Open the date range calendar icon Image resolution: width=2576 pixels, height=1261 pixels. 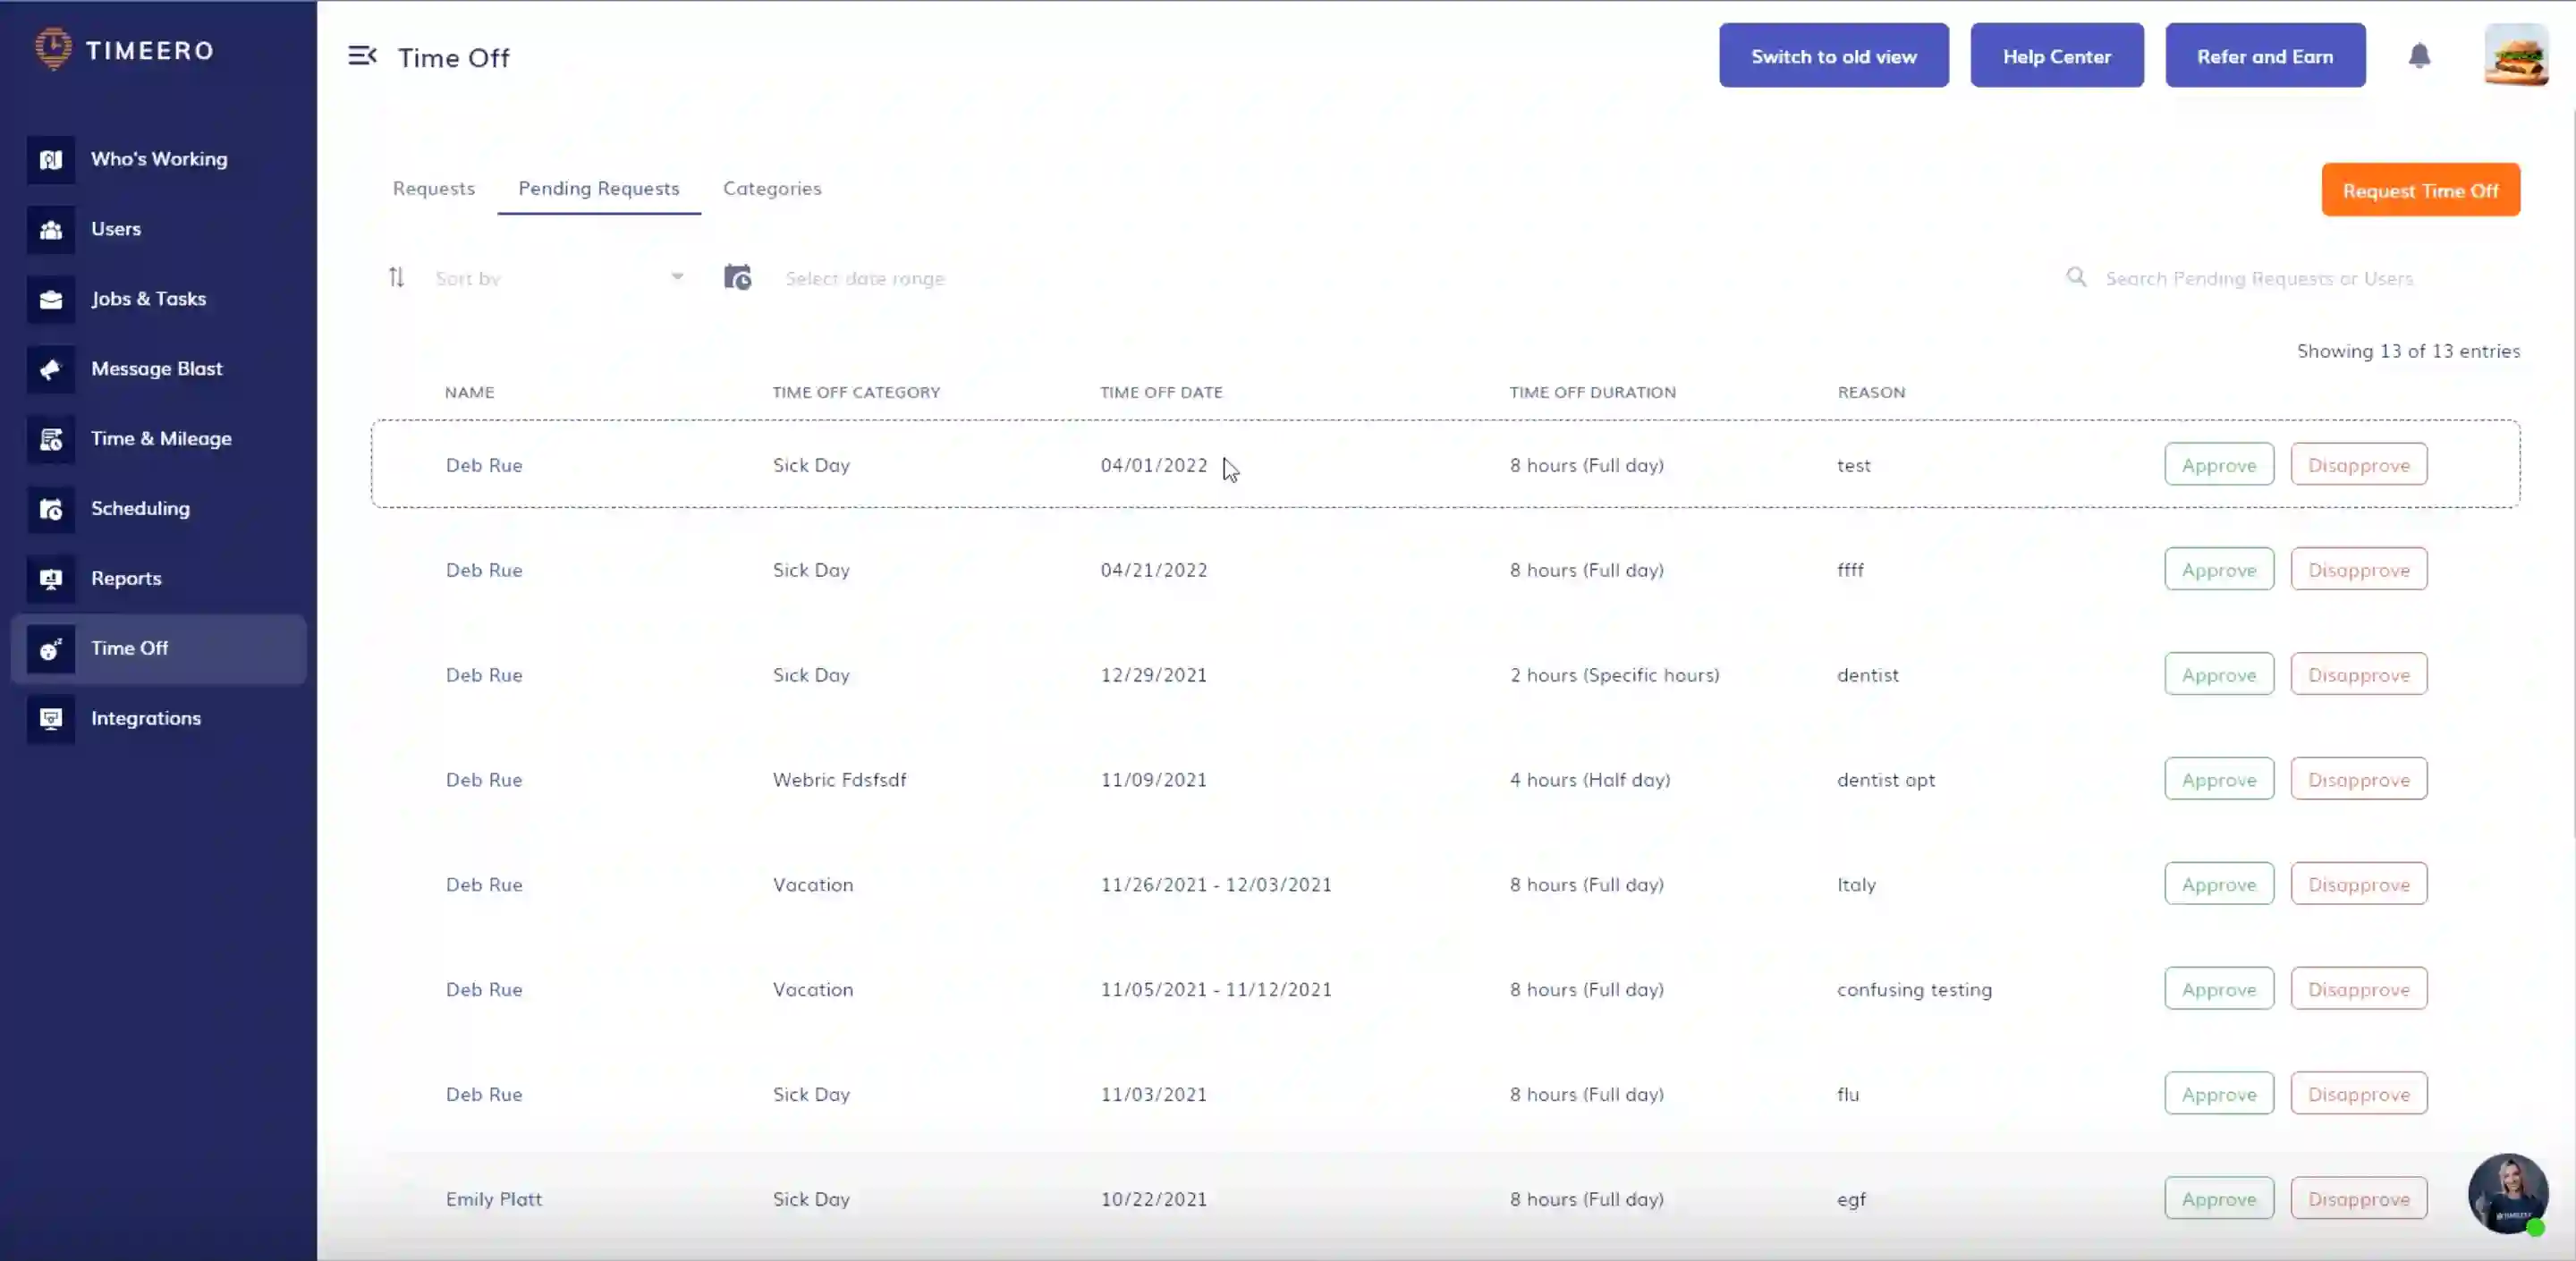tap(737, 277)
